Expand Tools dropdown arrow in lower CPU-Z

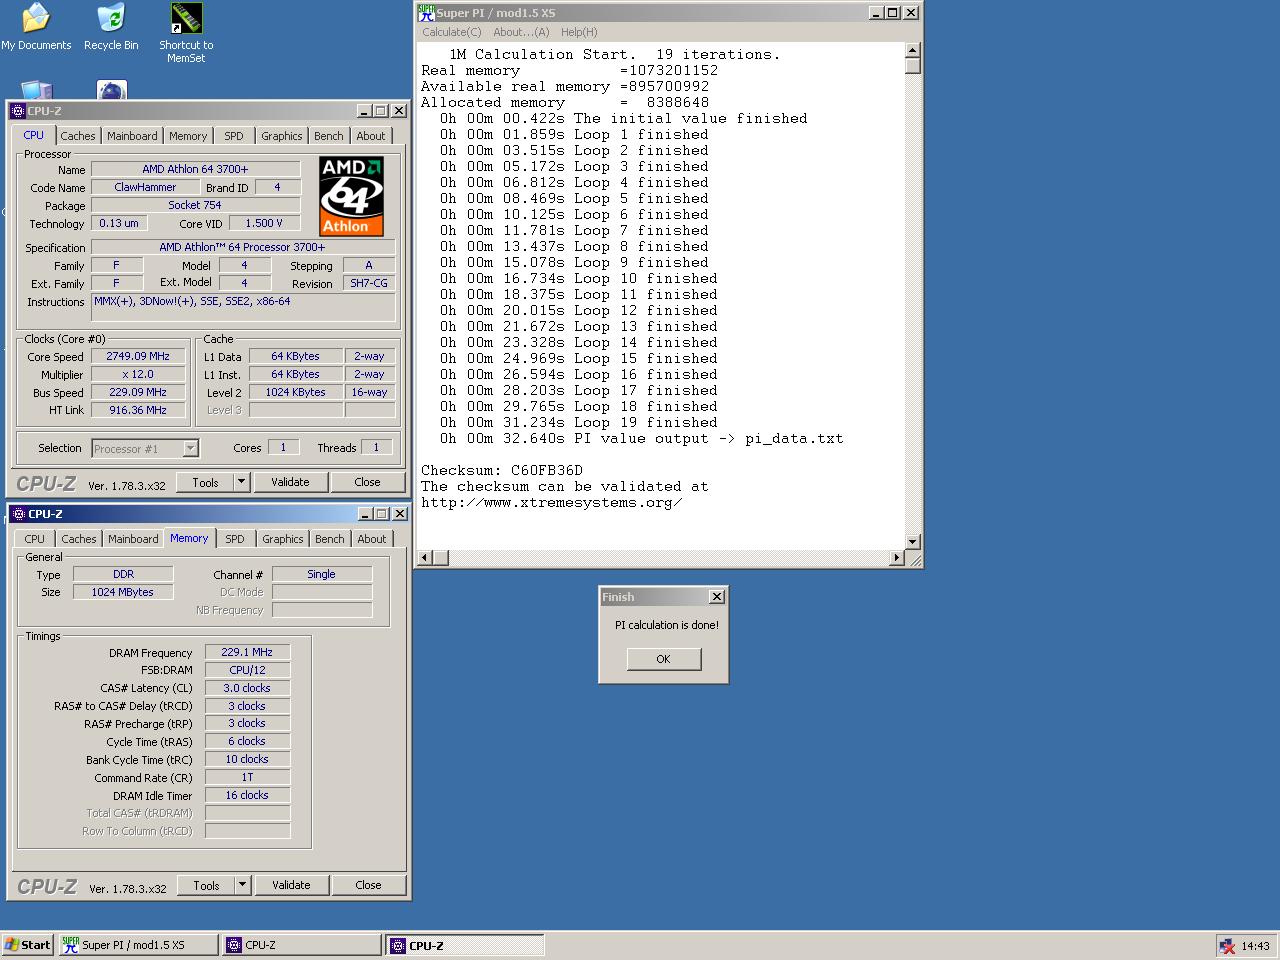[x=242, y=885]
